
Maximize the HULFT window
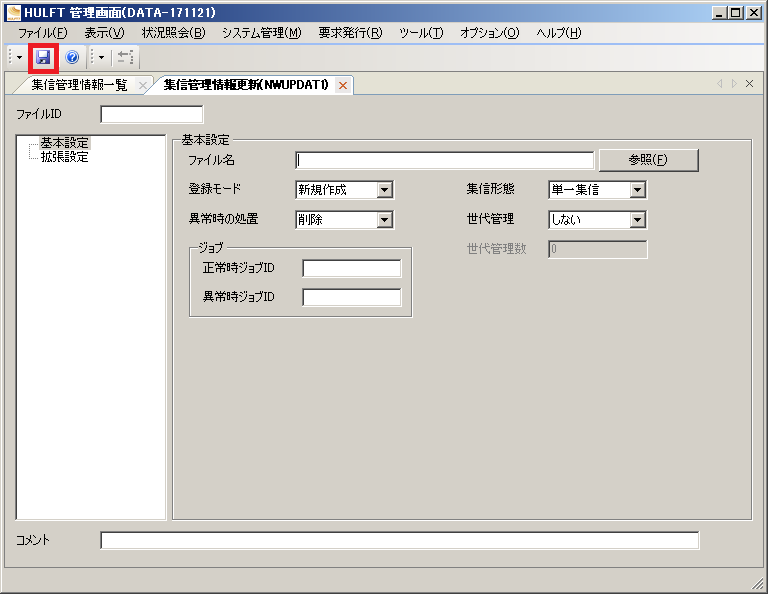coord(736,13)
